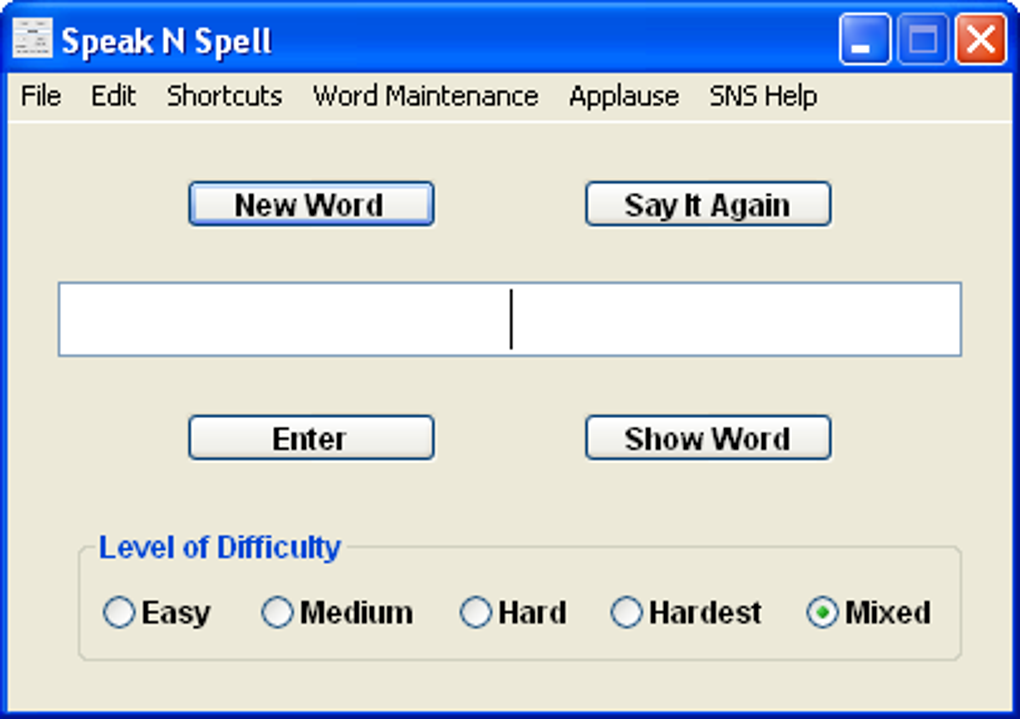Image resolution: width=1020 pixels, height=719 pixels.
Task: Select the Hard difficulty option
Action: click(513, 612)
